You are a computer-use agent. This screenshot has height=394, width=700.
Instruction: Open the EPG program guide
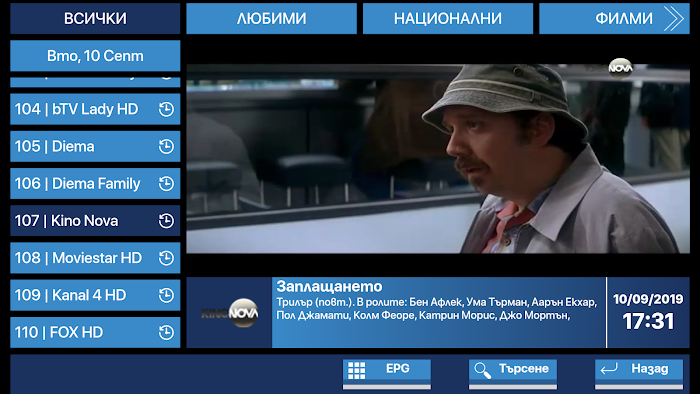(x=387, y=374)
